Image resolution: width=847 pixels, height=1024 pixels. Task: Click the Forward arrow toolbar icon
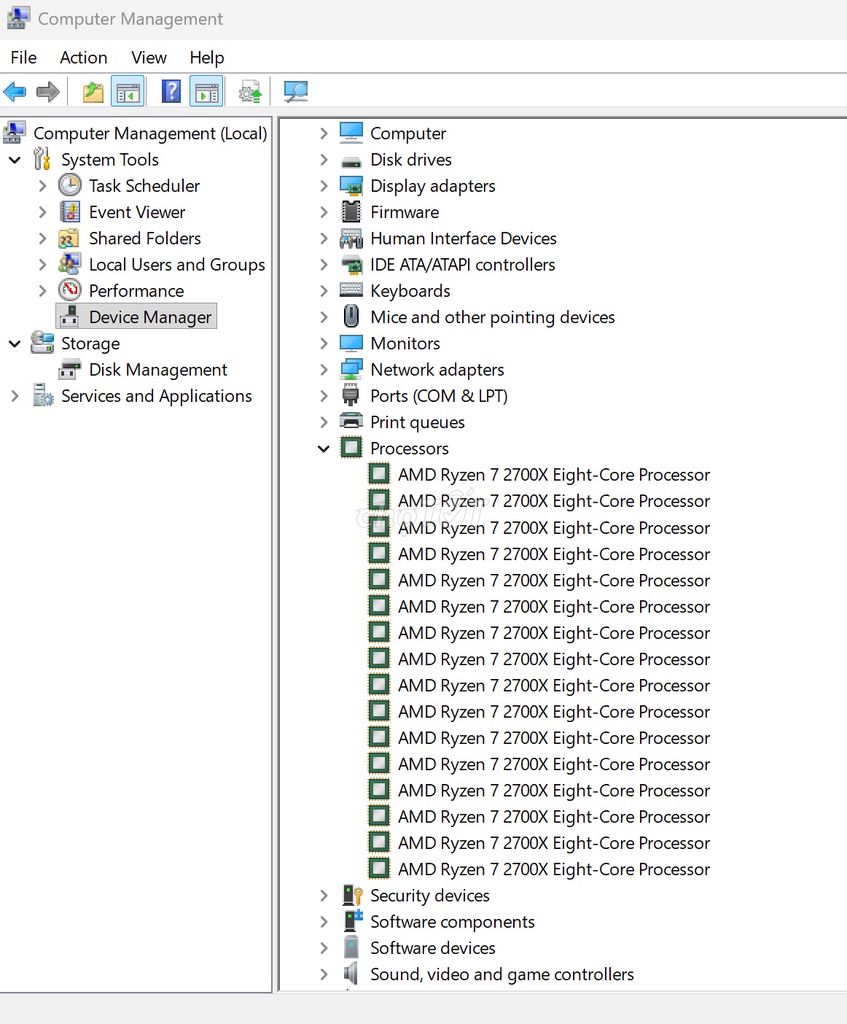click(48, 92)
